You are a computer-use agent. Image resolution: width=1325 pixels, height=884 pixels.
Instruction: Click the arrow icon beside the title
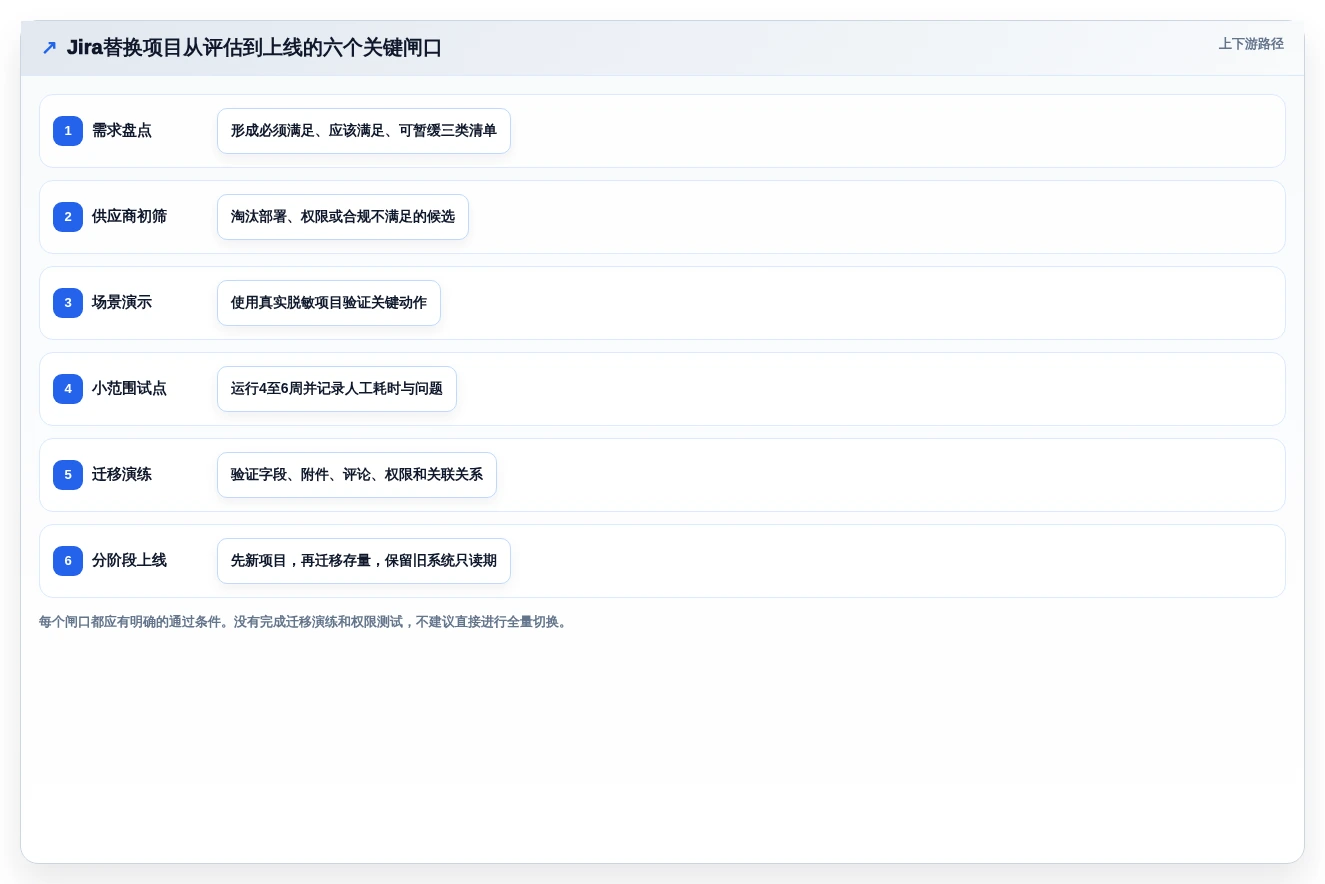click(49, 48)
